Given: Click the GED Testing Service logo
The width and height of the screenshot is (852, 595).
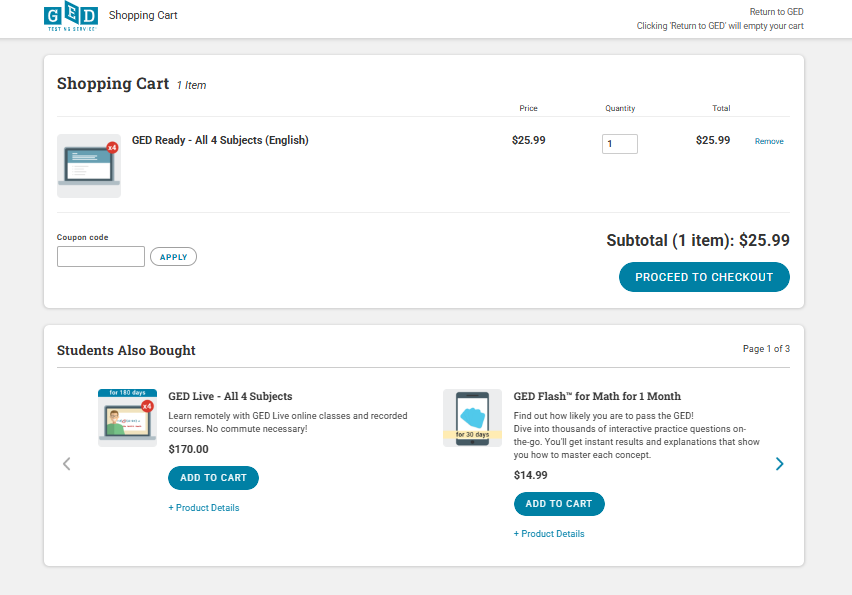Looking at the screenshot, I should [x=71, y=17].
